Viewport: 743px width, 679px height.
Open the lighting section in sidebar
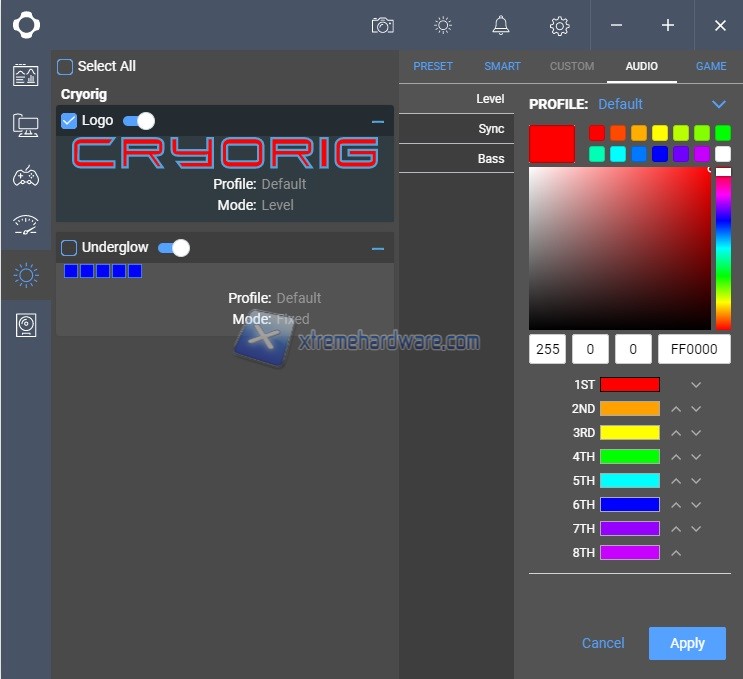[x=25, y=275]
